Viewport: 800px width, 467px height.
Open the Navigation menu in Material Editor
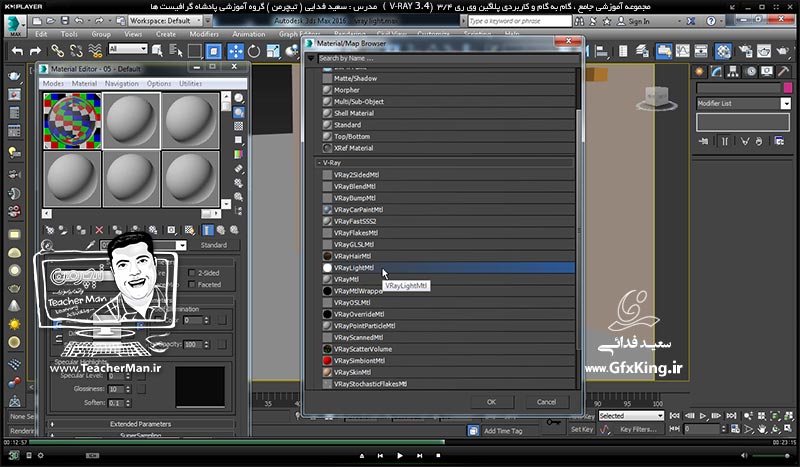(121, 83)
